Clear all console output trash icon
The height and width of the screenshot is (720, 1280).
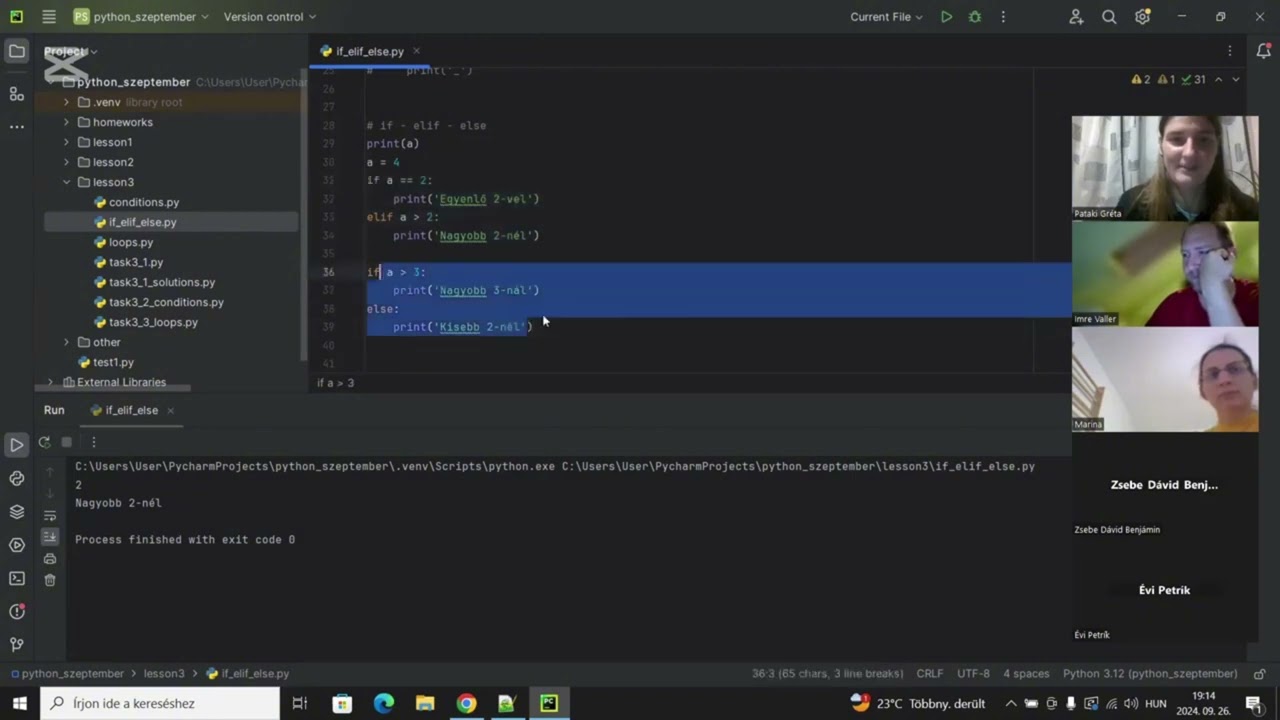pyautogui.click(x=50, y=580)
